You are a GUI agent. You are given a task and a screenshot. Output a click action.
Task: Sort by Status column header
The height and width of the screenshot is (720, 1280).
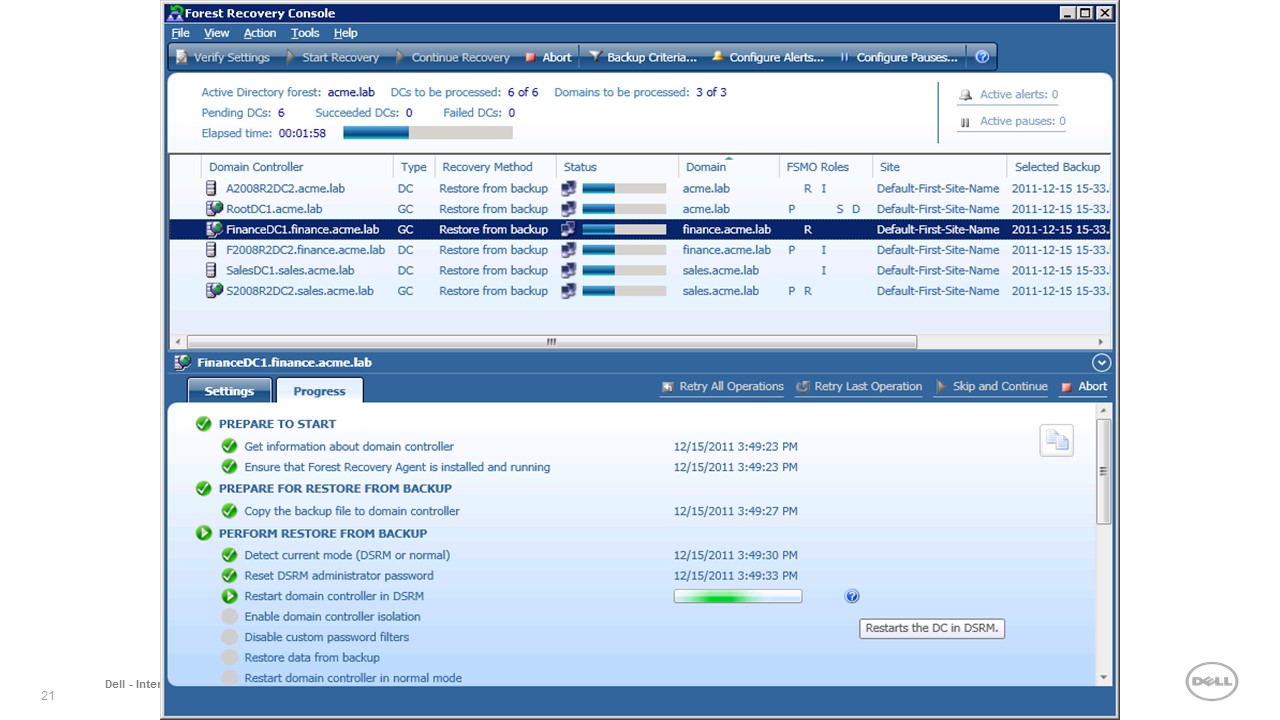(x=617, y=167)
